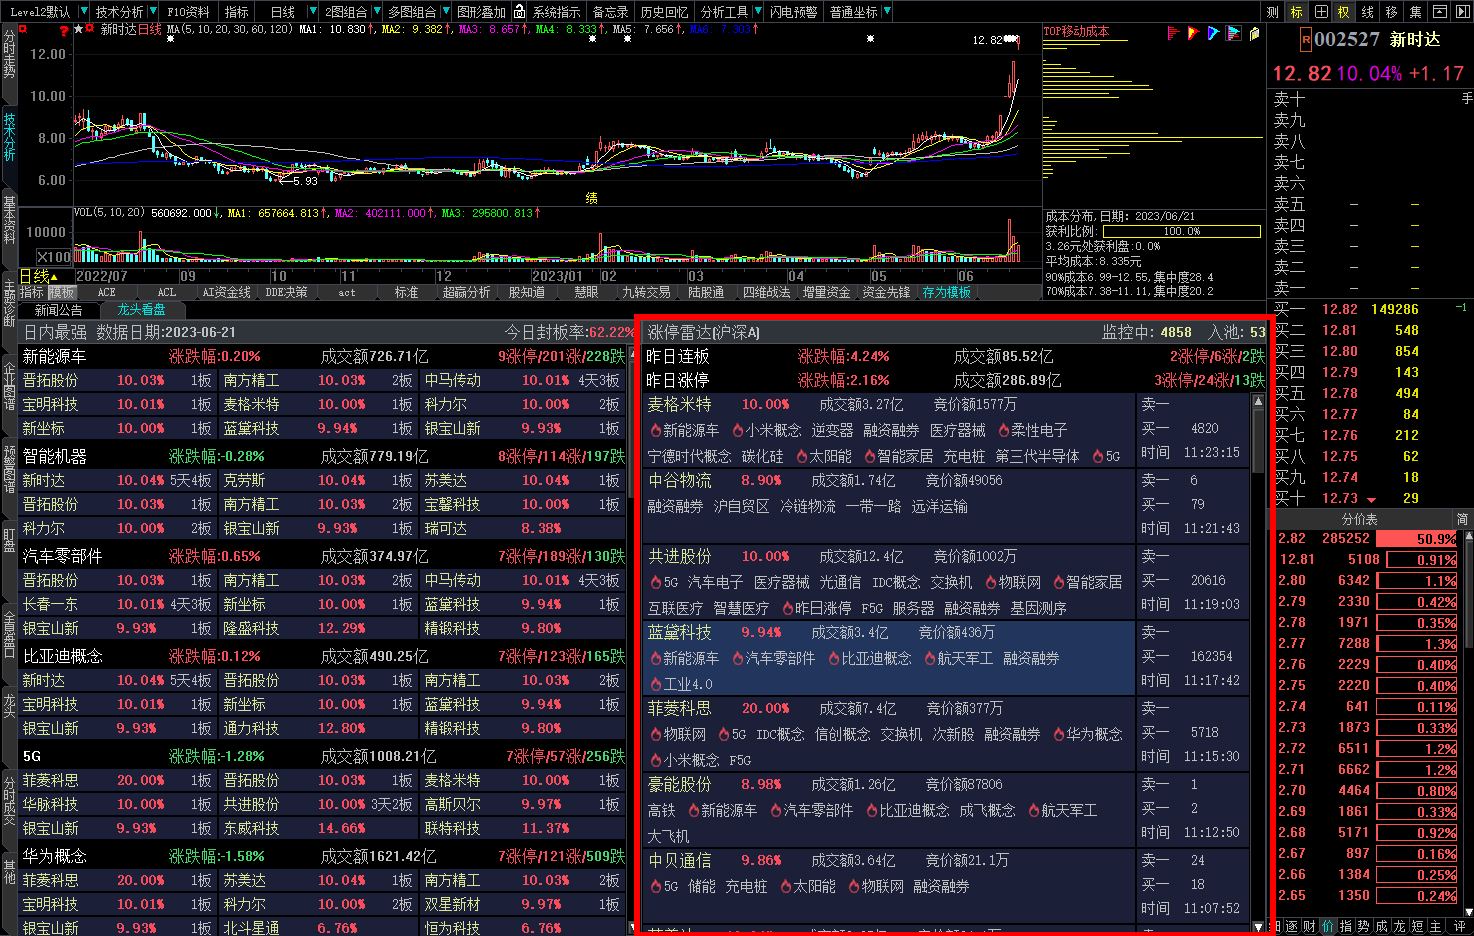Toggle the 权 adjustment button
The width and height of the screenshot is (1474, 936).
[1343, 12]
